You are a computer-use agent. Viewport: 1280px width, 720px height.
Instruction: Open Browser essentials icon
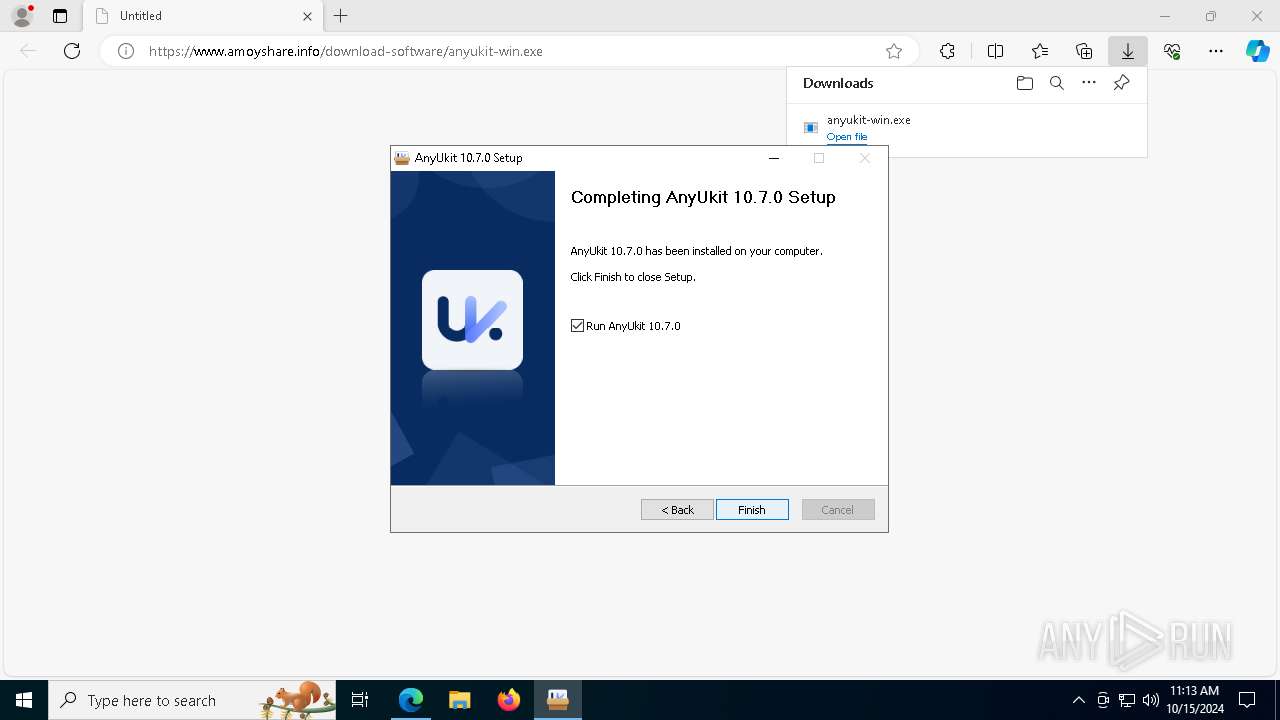point(1172,51)
